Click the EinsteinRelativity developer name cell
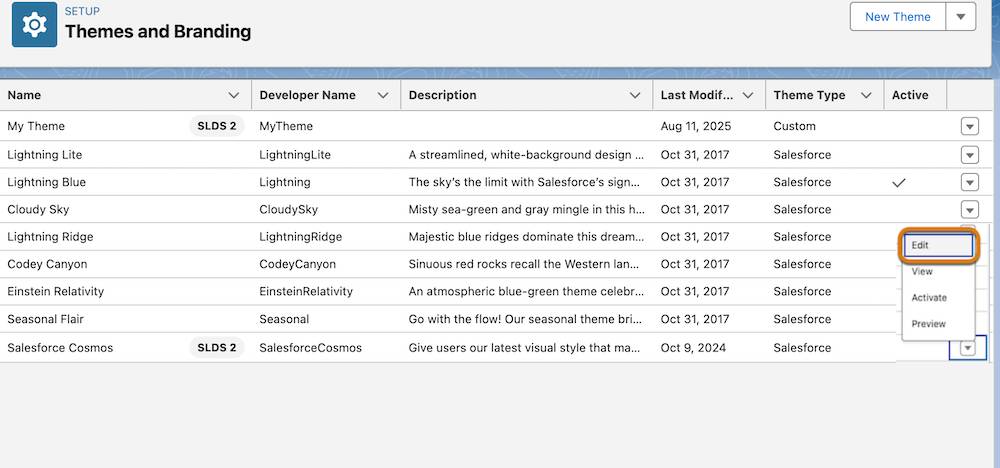 click(326, 291)
